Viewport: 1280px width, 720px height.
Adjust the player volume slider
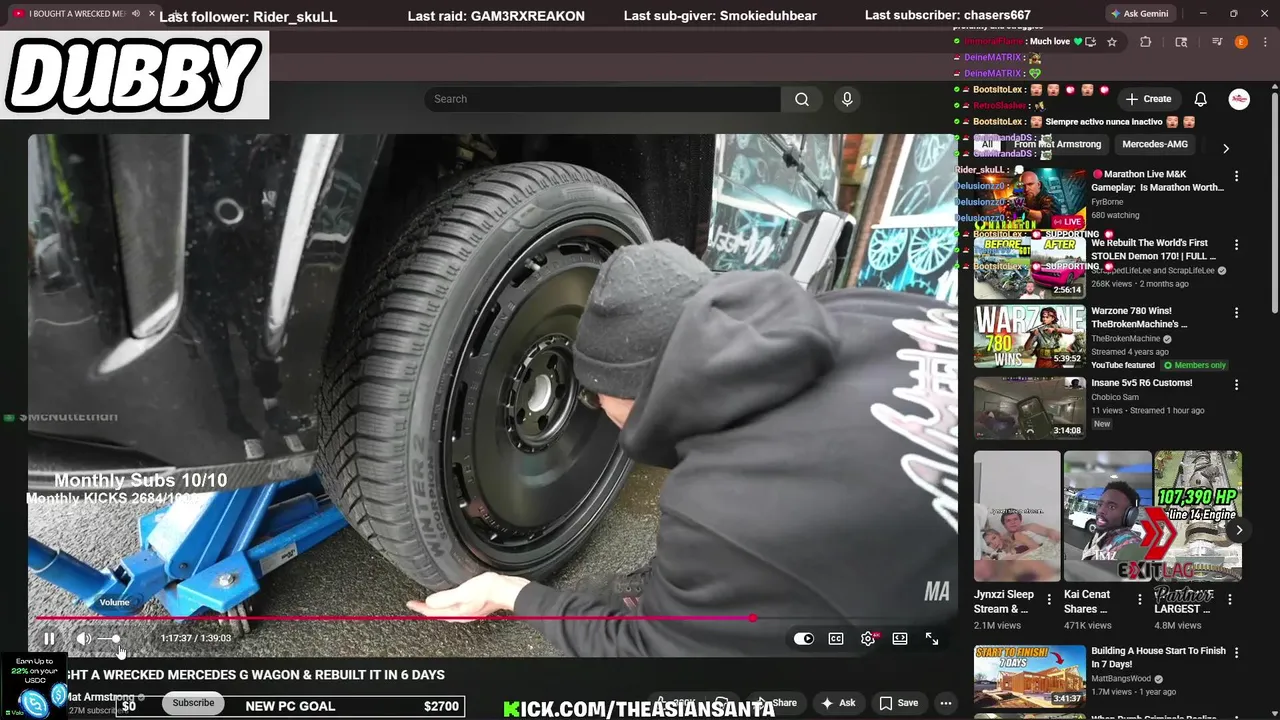tap(110, 639)
